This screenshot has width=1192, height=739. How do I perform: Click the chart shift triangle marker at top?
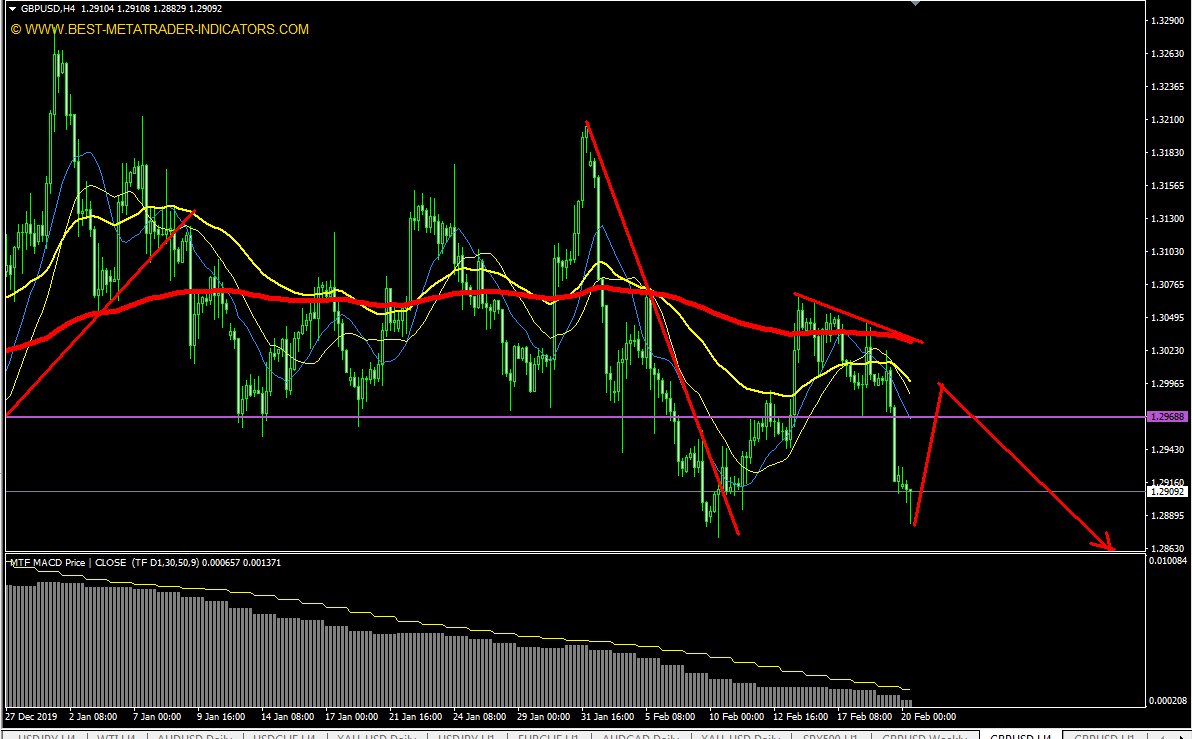click(913, 4)
